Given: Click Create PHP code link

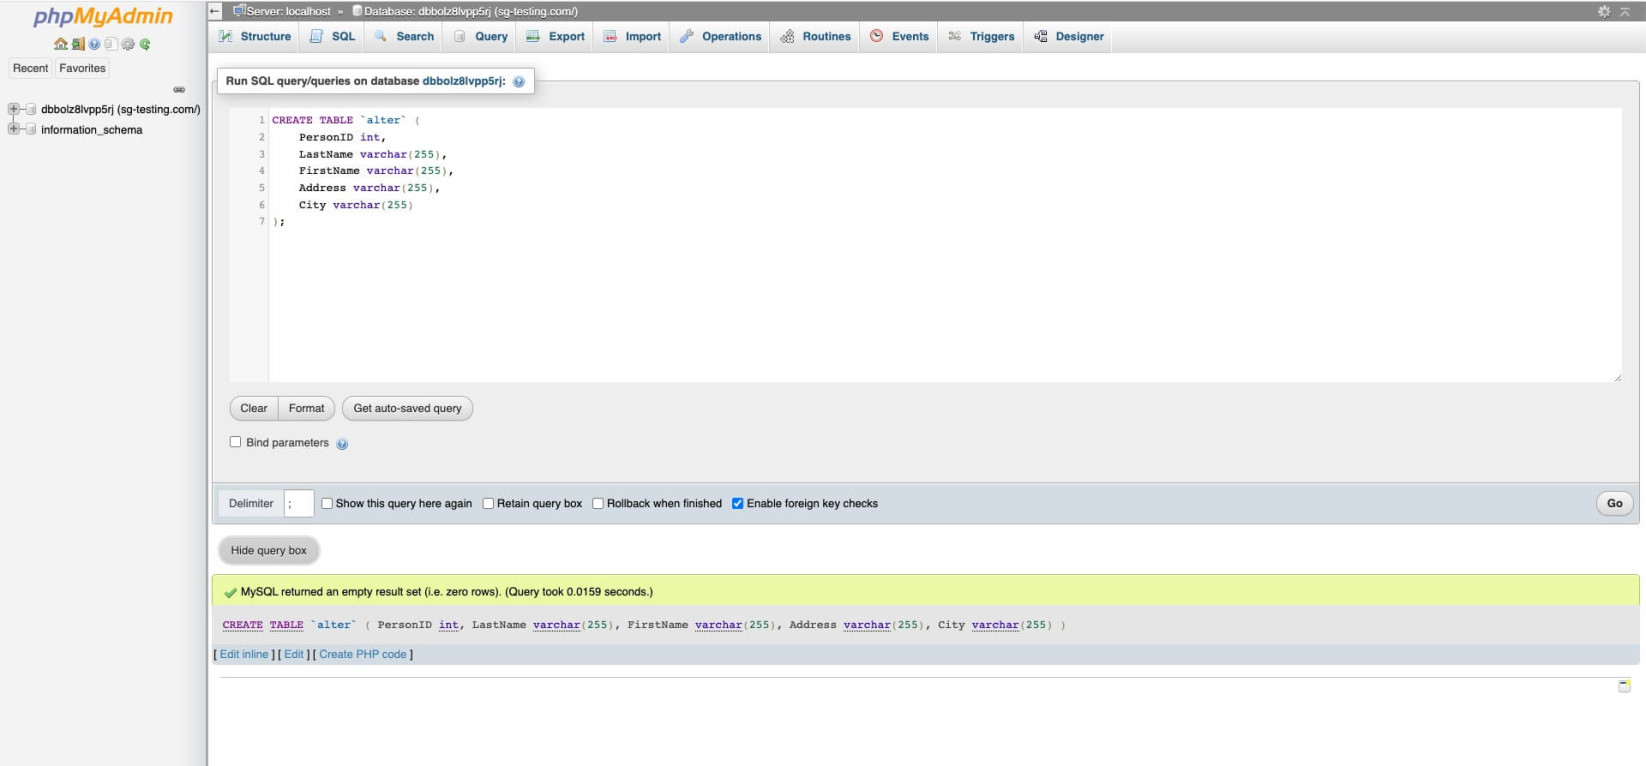Looking at the screenshot, I should (363, 654).
